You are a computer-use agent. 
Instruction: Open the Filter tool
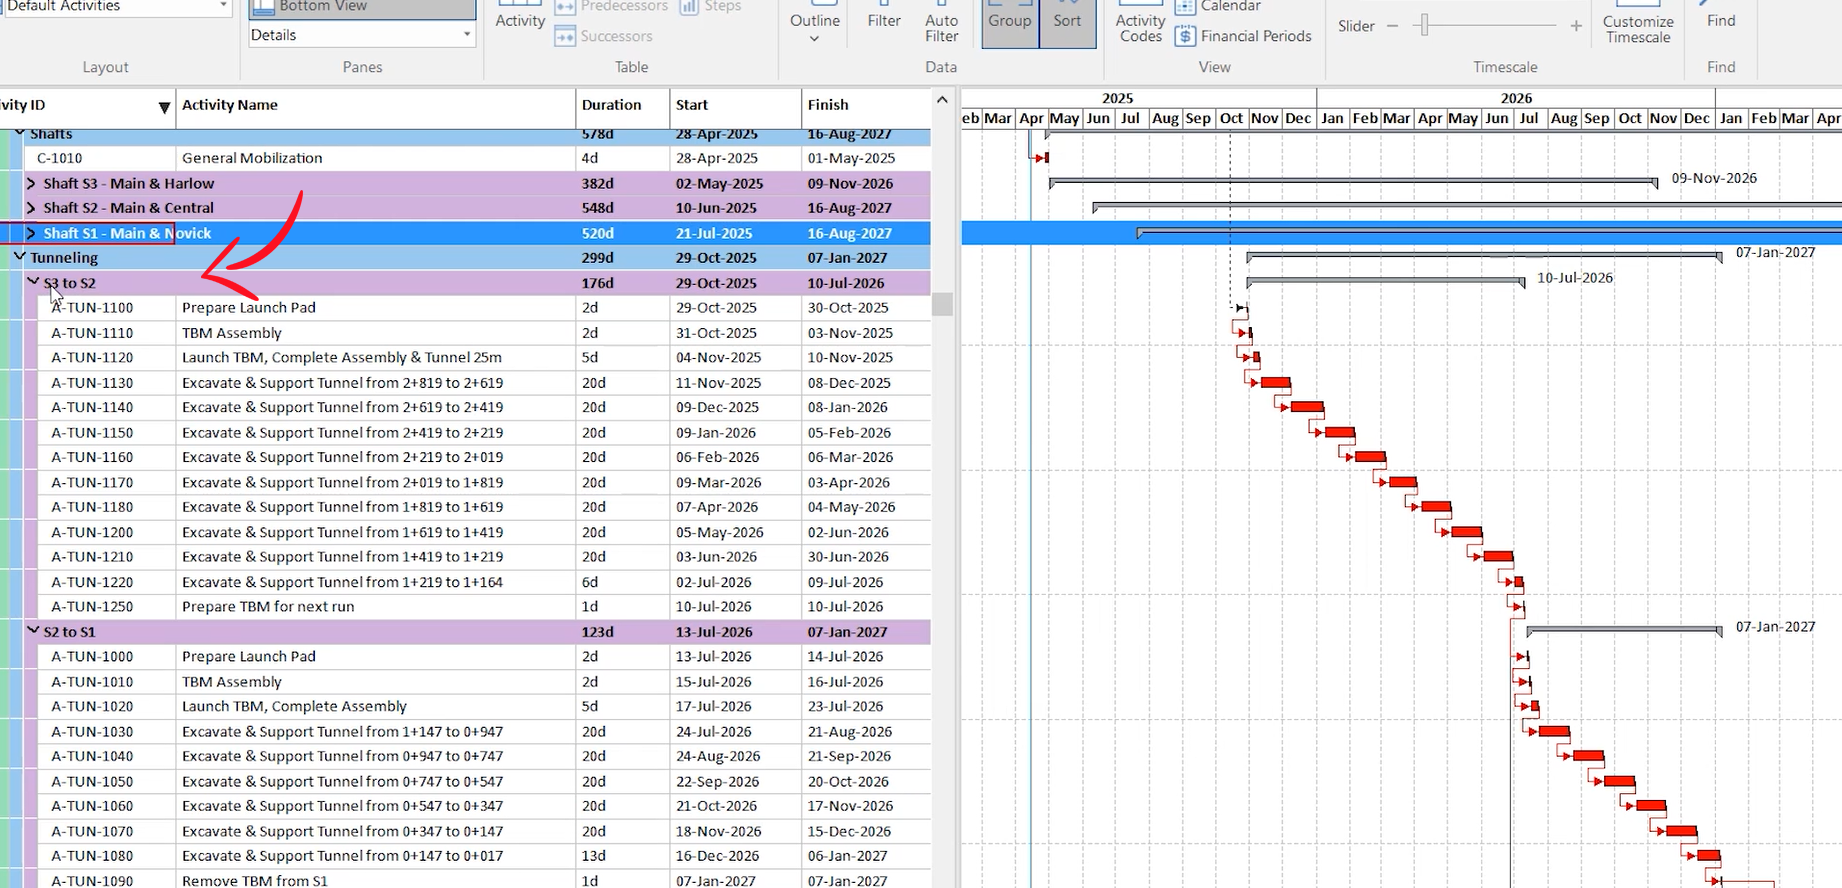(x=884, y=20)
